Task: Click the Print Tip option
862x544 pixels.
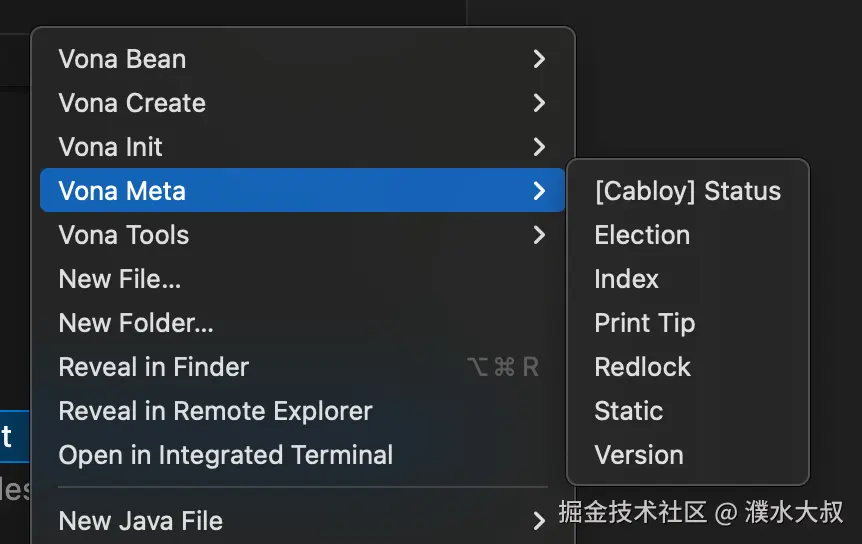Action: tap(644, 323)
